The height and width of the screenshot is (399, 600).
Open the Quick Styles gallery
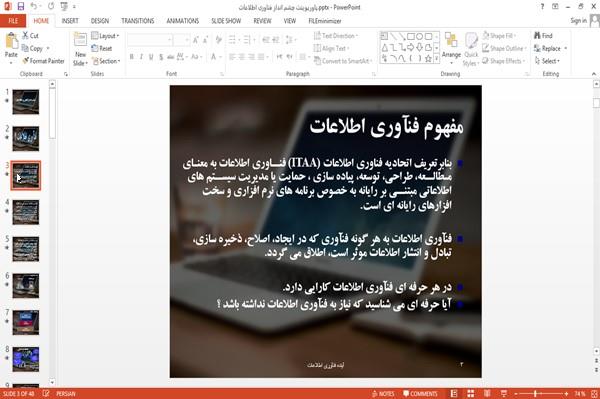click(x=471, y=50)
